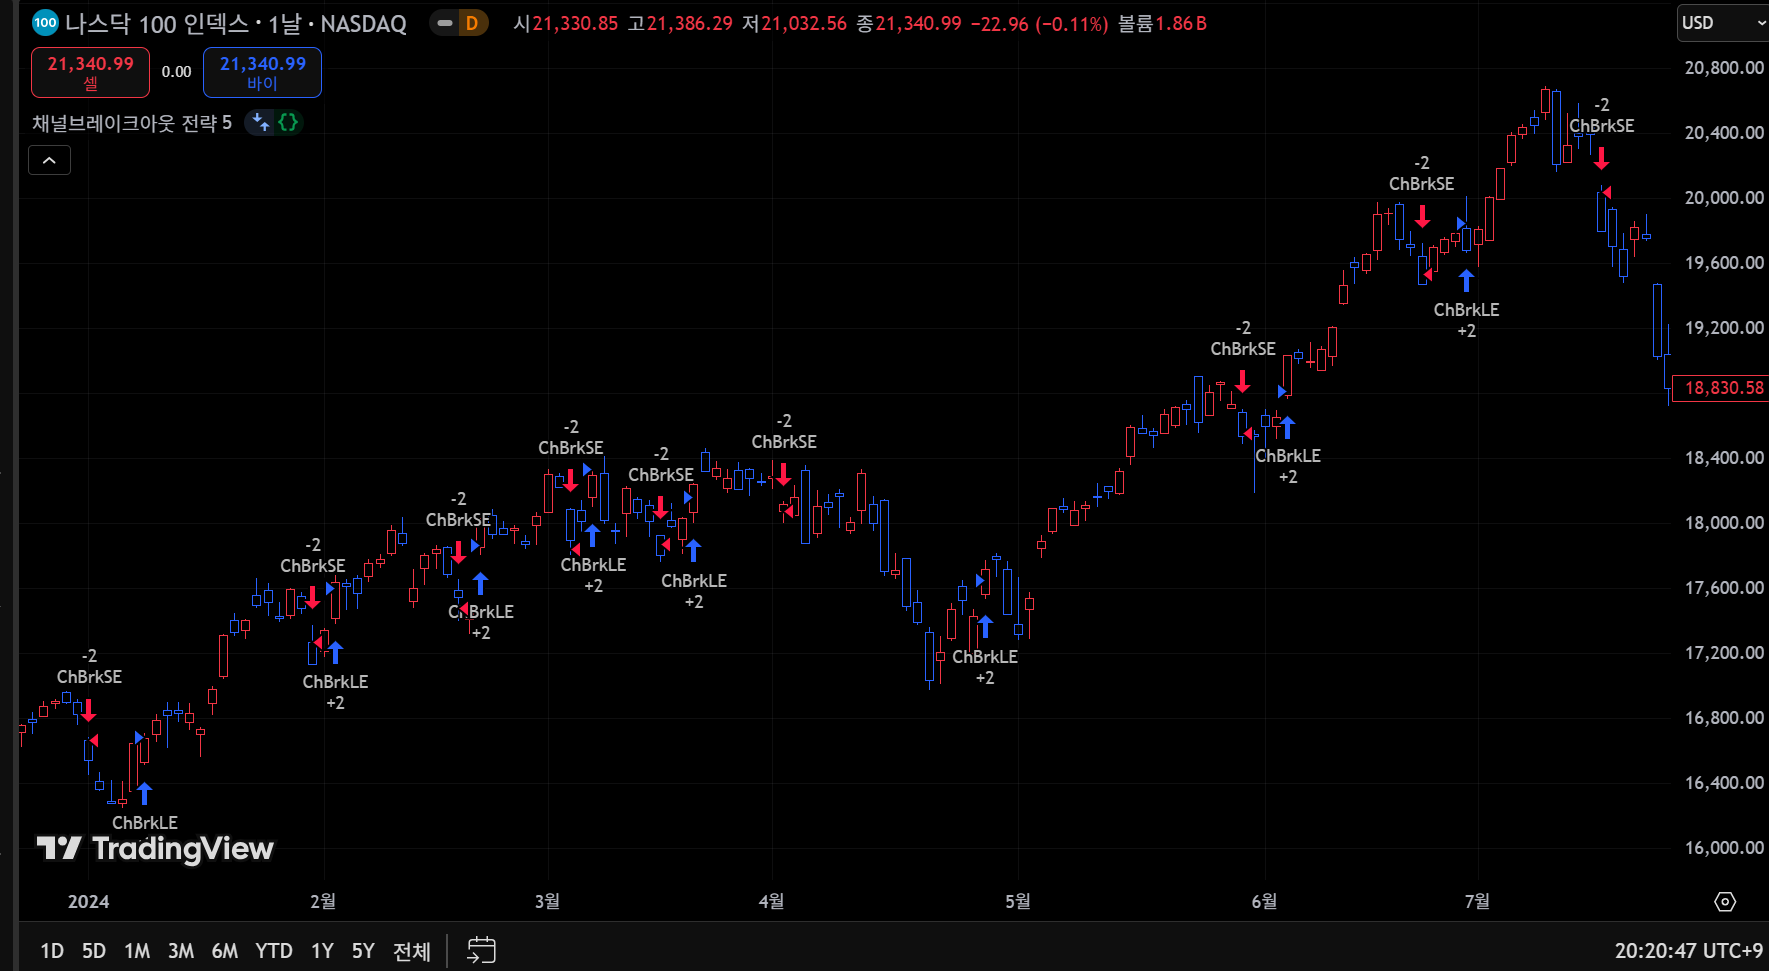Image resolution: width=1769 pixels, height=971 pixels.
Task: Click the change −22.96 (−0.11%) text
Action: 1039,24
